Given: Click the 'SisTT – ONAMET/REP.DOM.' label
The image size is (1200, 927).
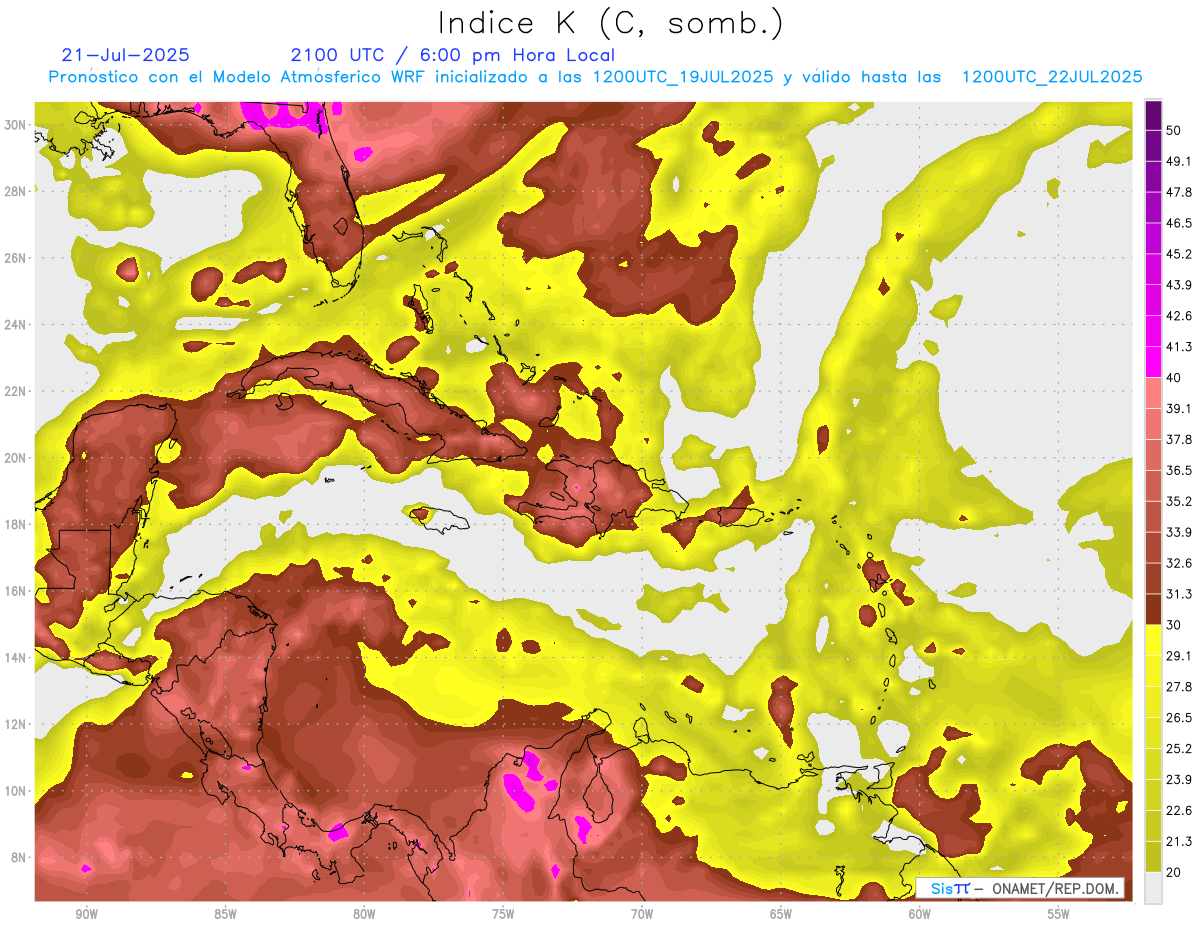Looking at the screenshot, I should pos(1020,888).
